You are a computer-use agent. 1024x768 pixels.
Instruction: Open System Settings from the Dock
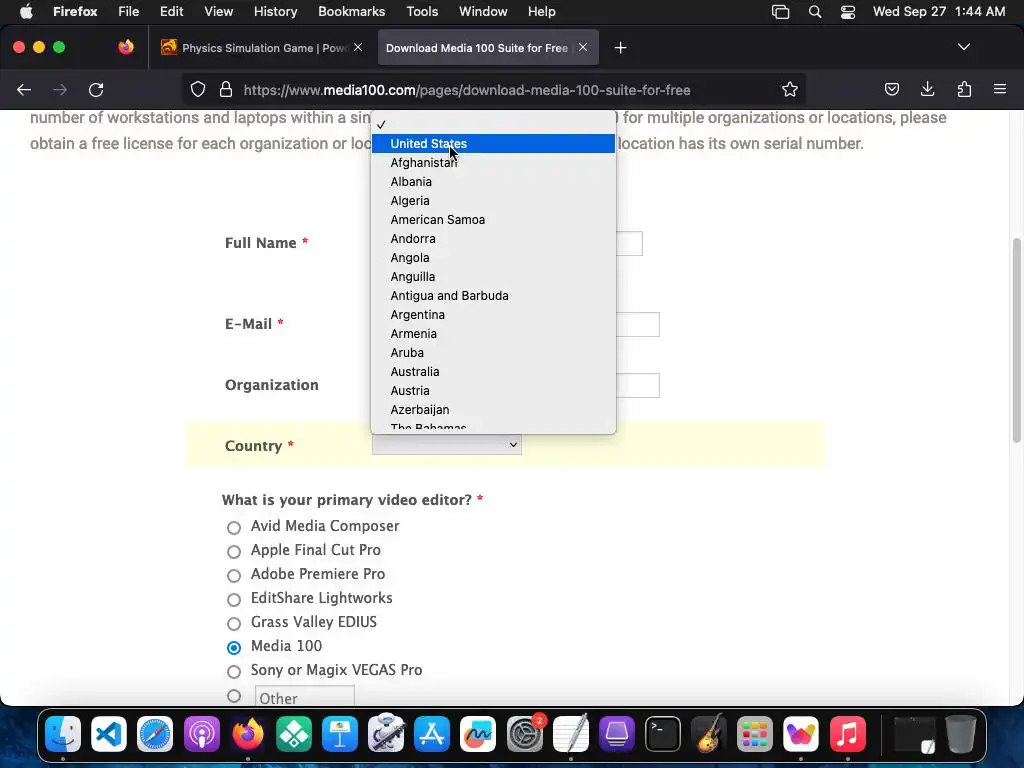pos(524,734)
